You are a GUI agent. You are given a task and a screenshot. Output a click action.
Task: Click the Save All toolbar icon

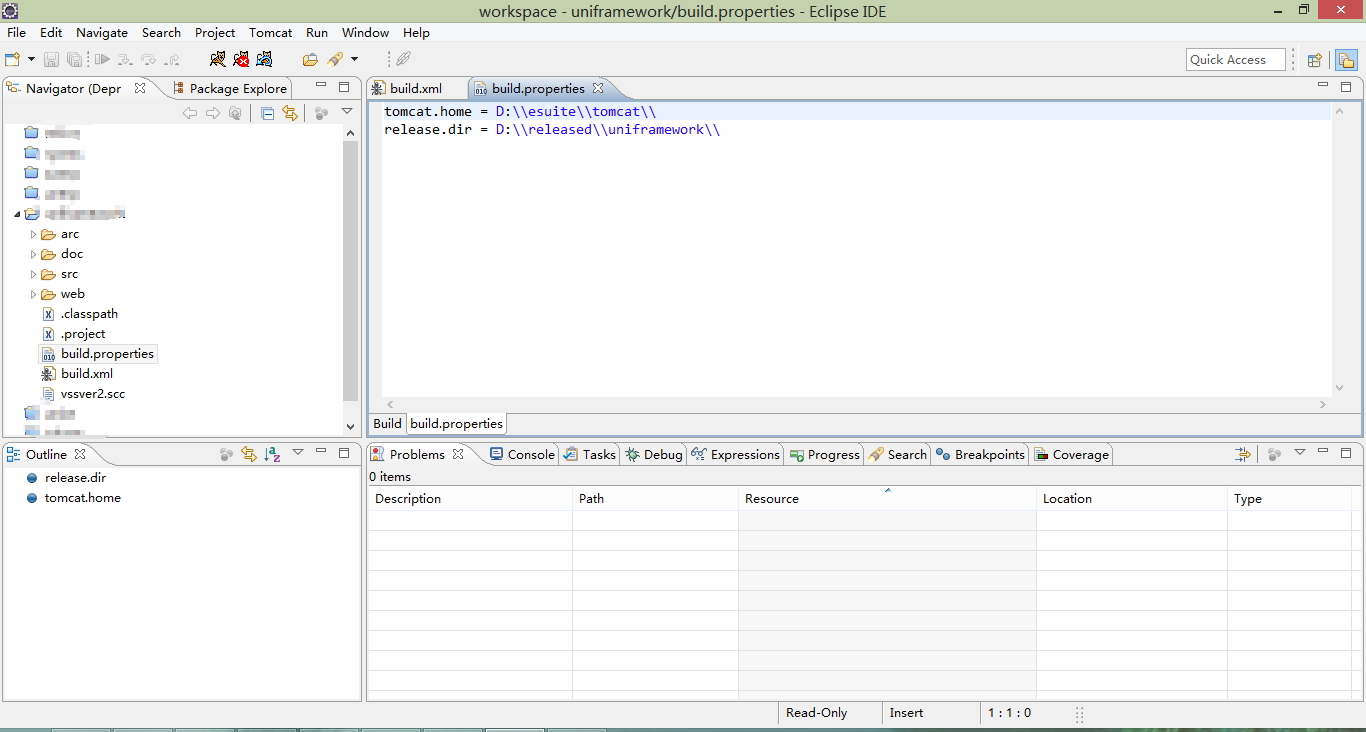73,60
